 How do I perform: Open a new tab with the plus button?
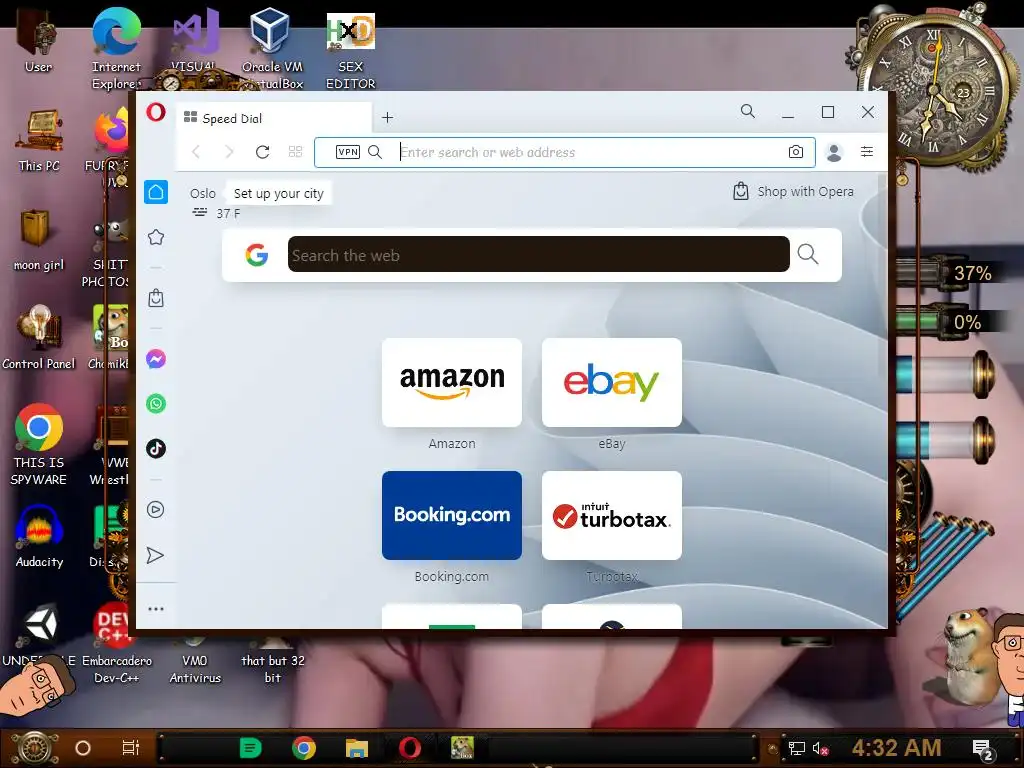click(x=387, y=118)
